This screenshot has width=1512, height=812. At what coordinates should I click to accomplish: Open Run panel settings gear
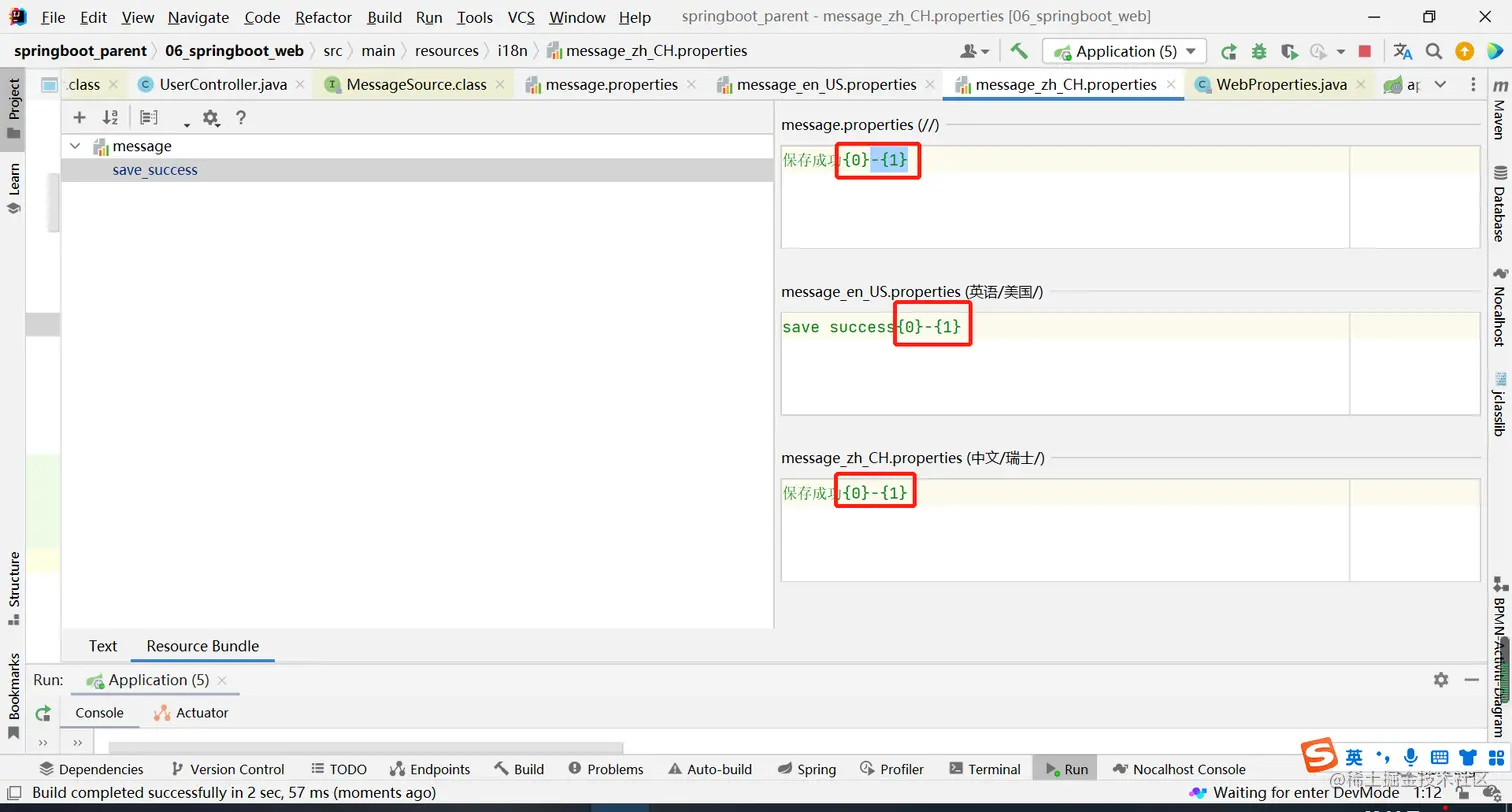point(1440,680)
